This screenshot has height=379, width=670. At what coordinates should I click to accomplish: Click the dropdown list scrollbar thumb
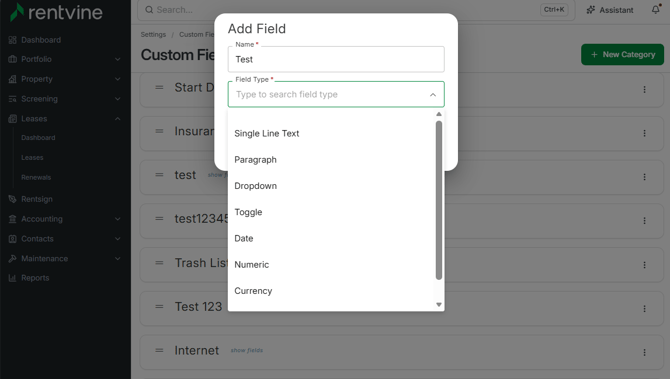coord(439,200)
